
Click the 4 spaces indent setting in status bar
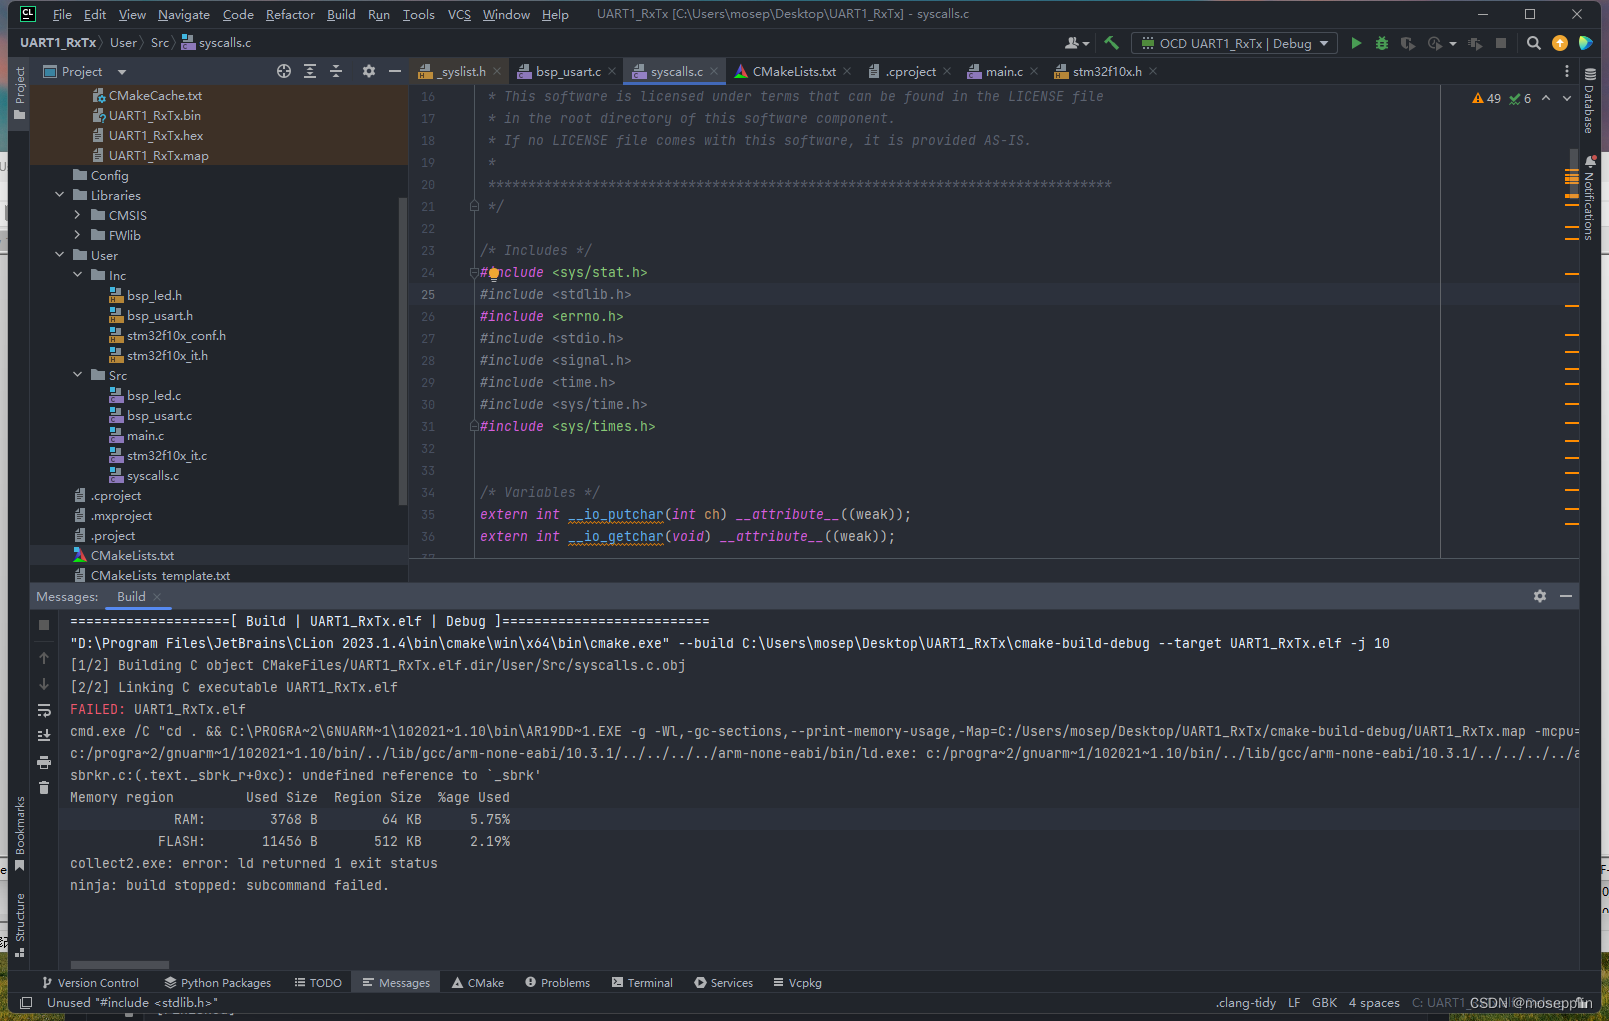click(x=1374, y=1002)
